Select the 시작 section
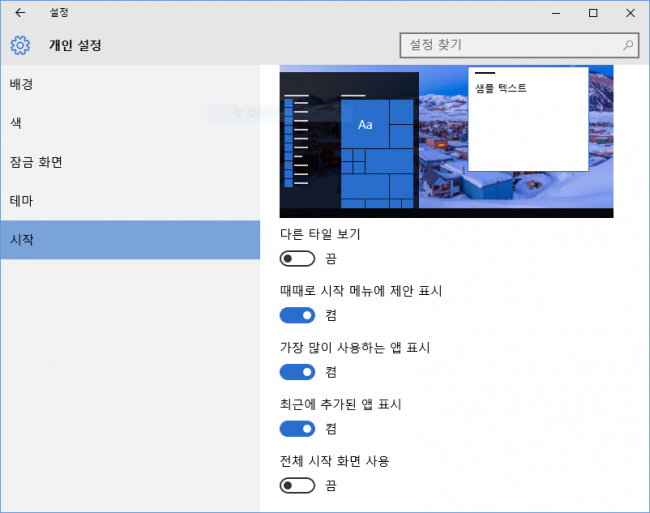 pyautogui.click(x=130, y=240)
